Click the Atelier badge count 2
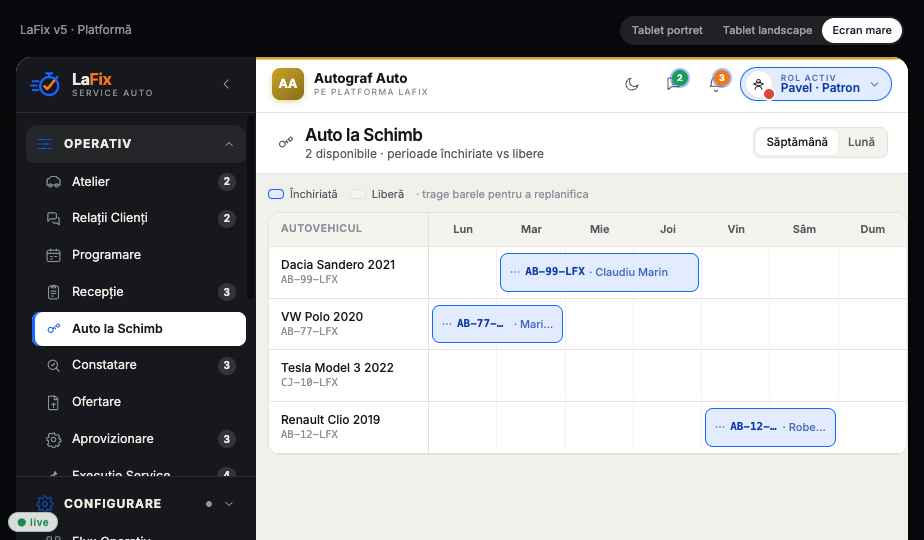The width and height of the screenshot is (924, 540). click(x=226, y=182)
